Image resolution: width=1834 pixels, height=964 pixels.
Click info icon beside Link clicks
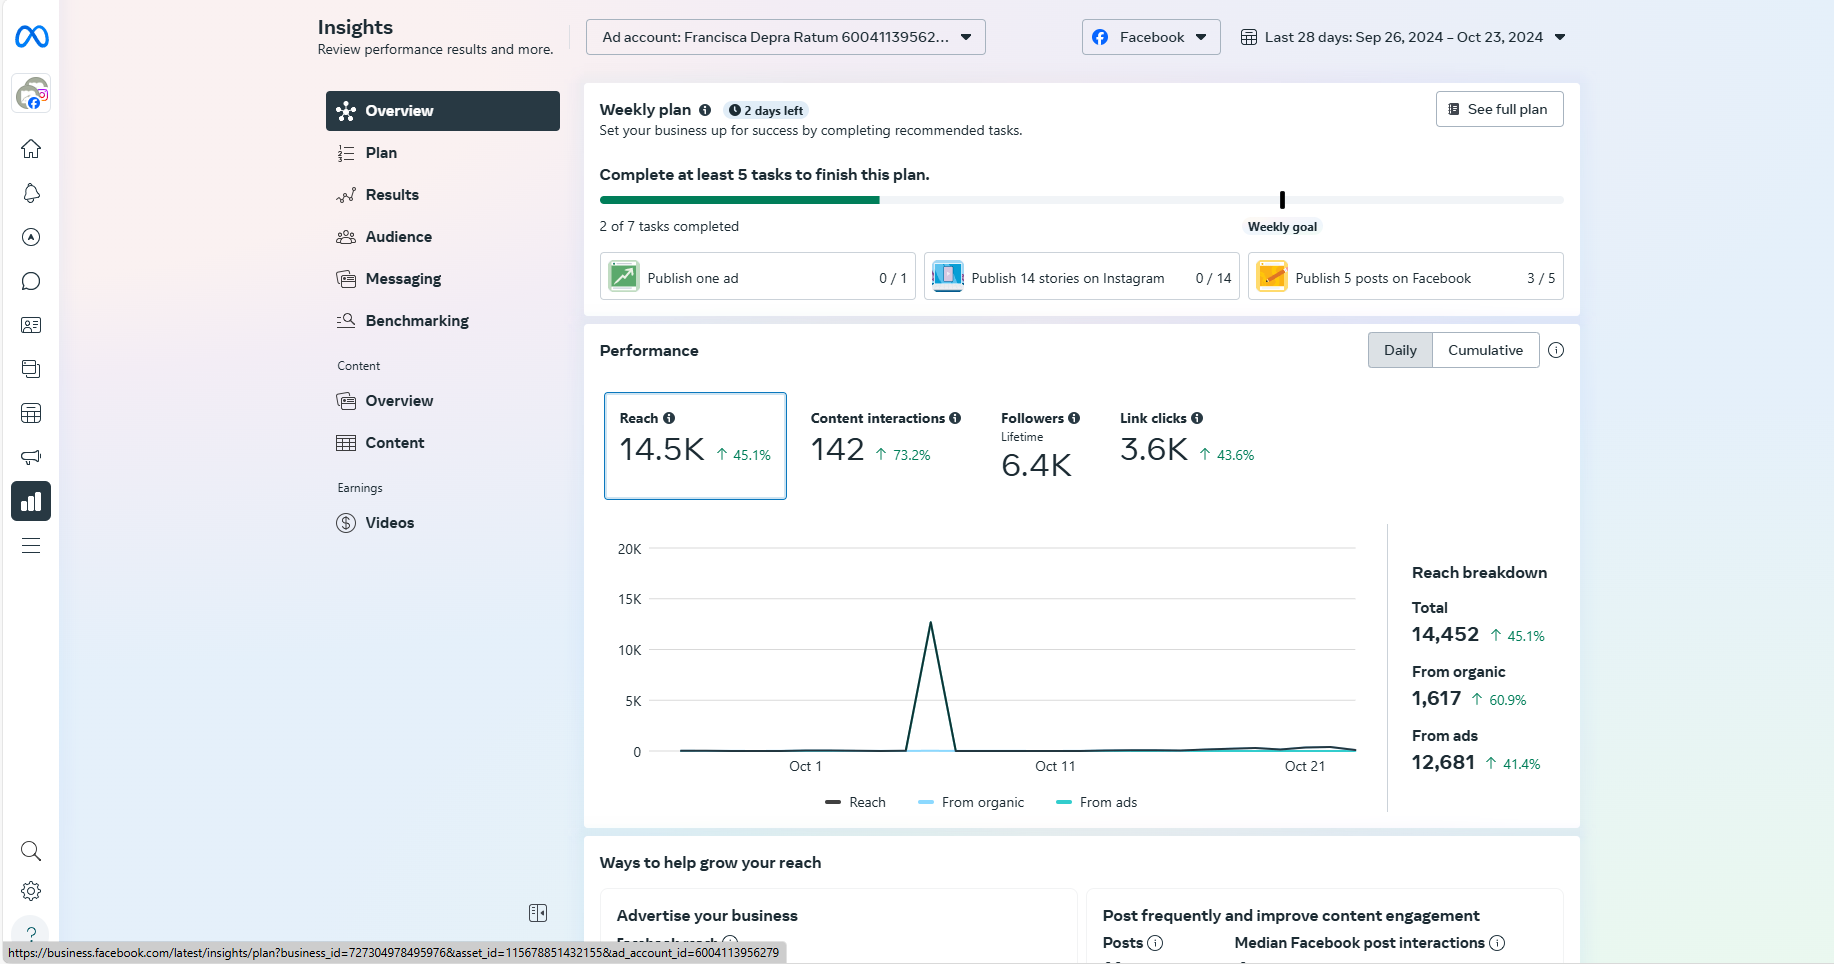pos(1197,418)
